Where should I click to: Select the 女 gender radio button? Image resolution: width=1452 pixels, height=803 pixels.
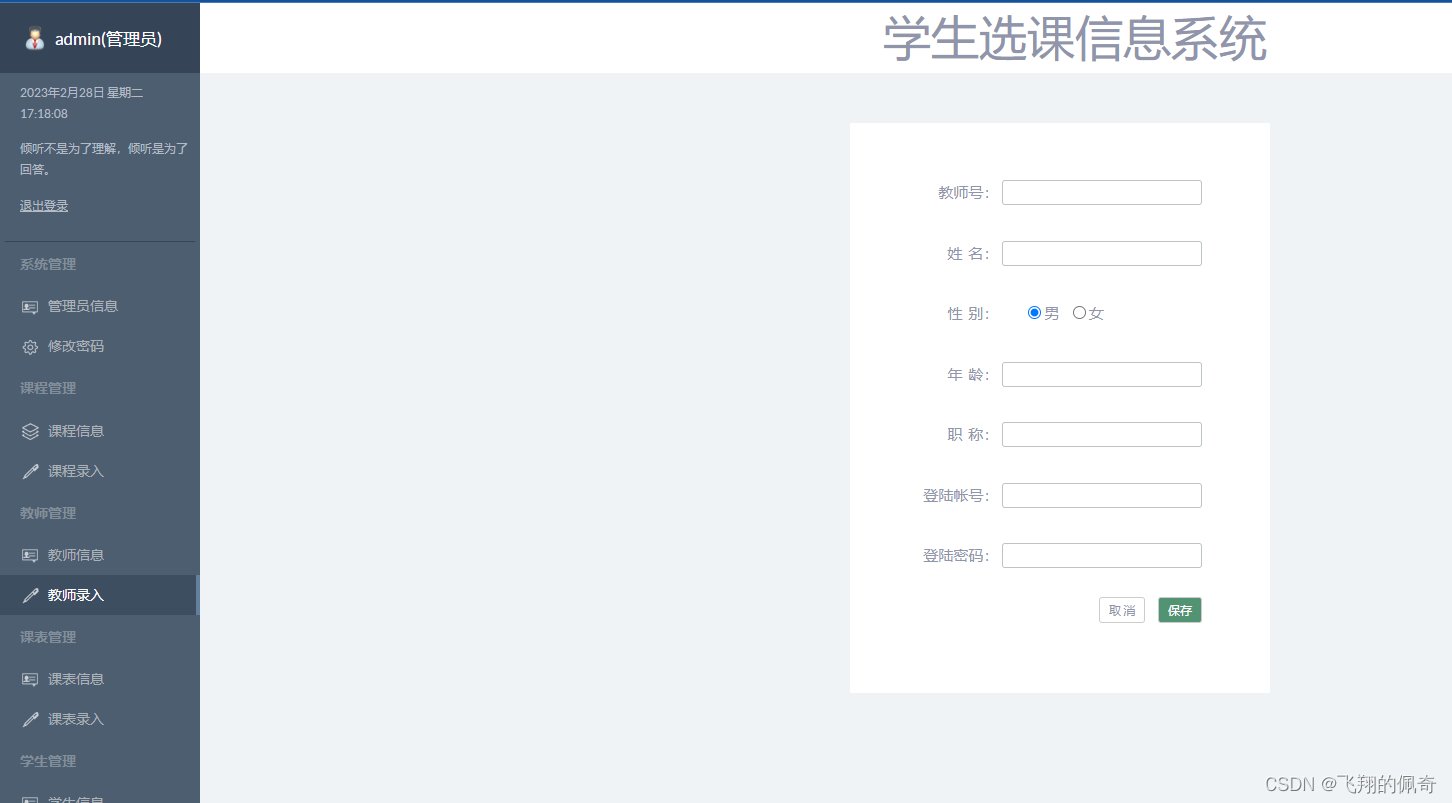[x=1079, y=313]
